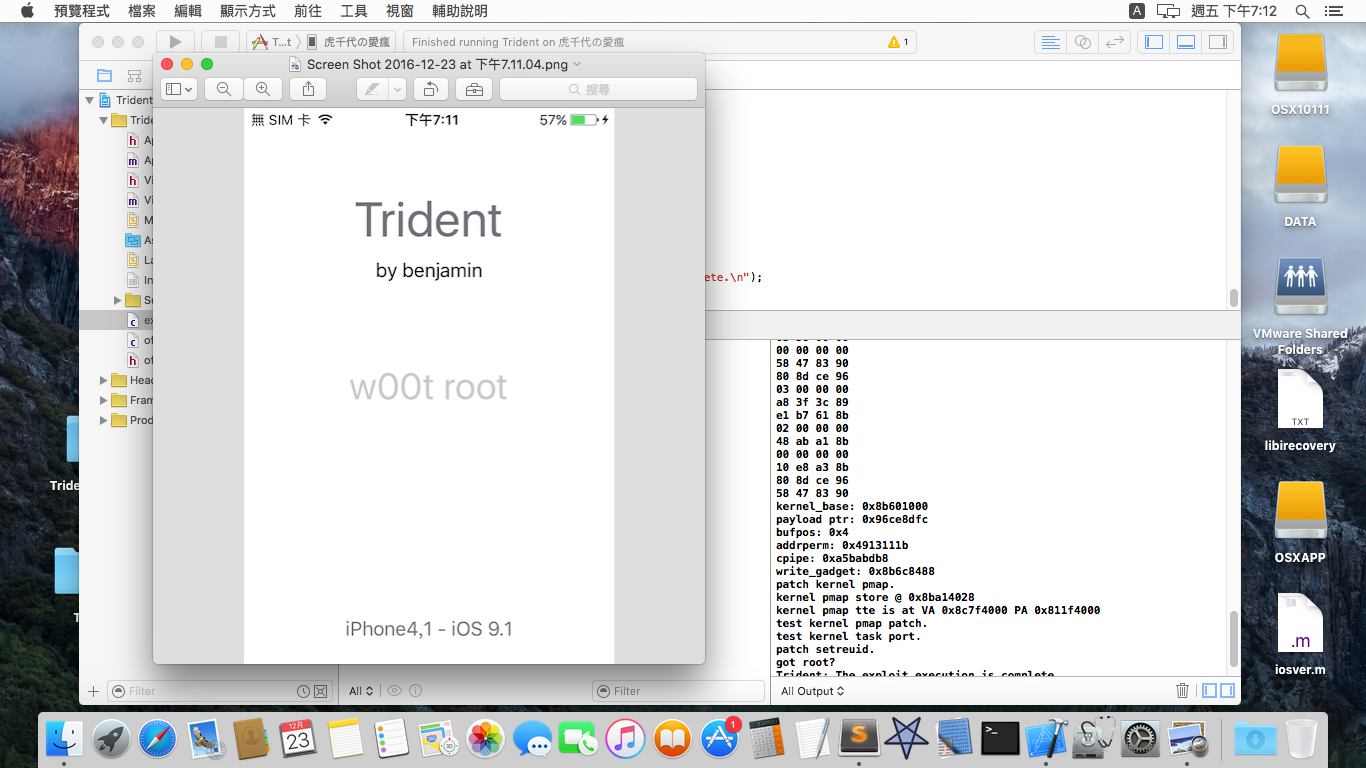Toggle the console pane visibility
This screenshot has height=768, width=1366.
click(x=1227, y=691)
